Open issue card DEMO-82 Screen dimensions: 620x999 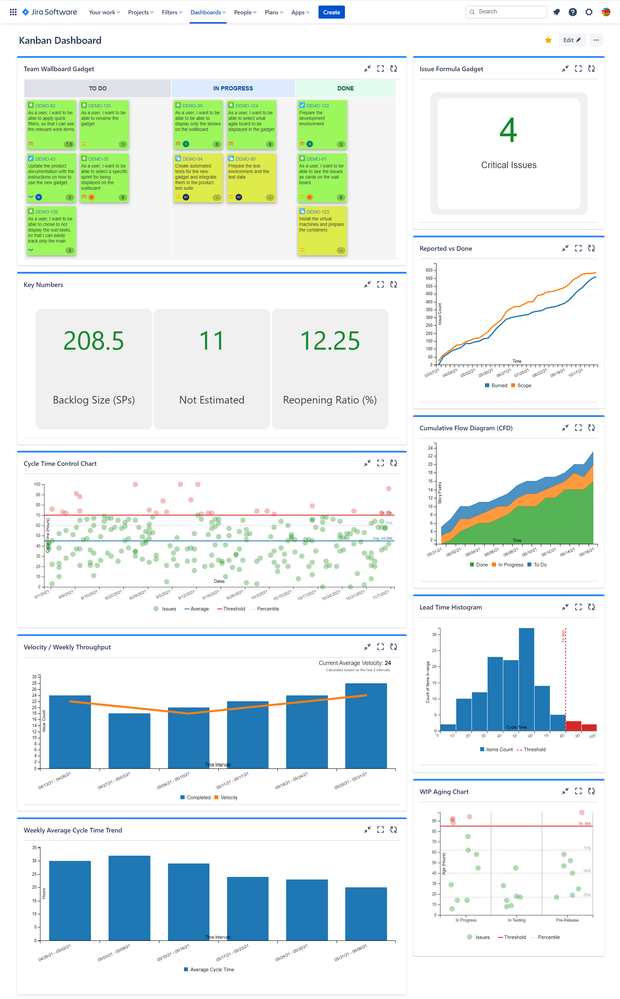(x=51, y=124)
